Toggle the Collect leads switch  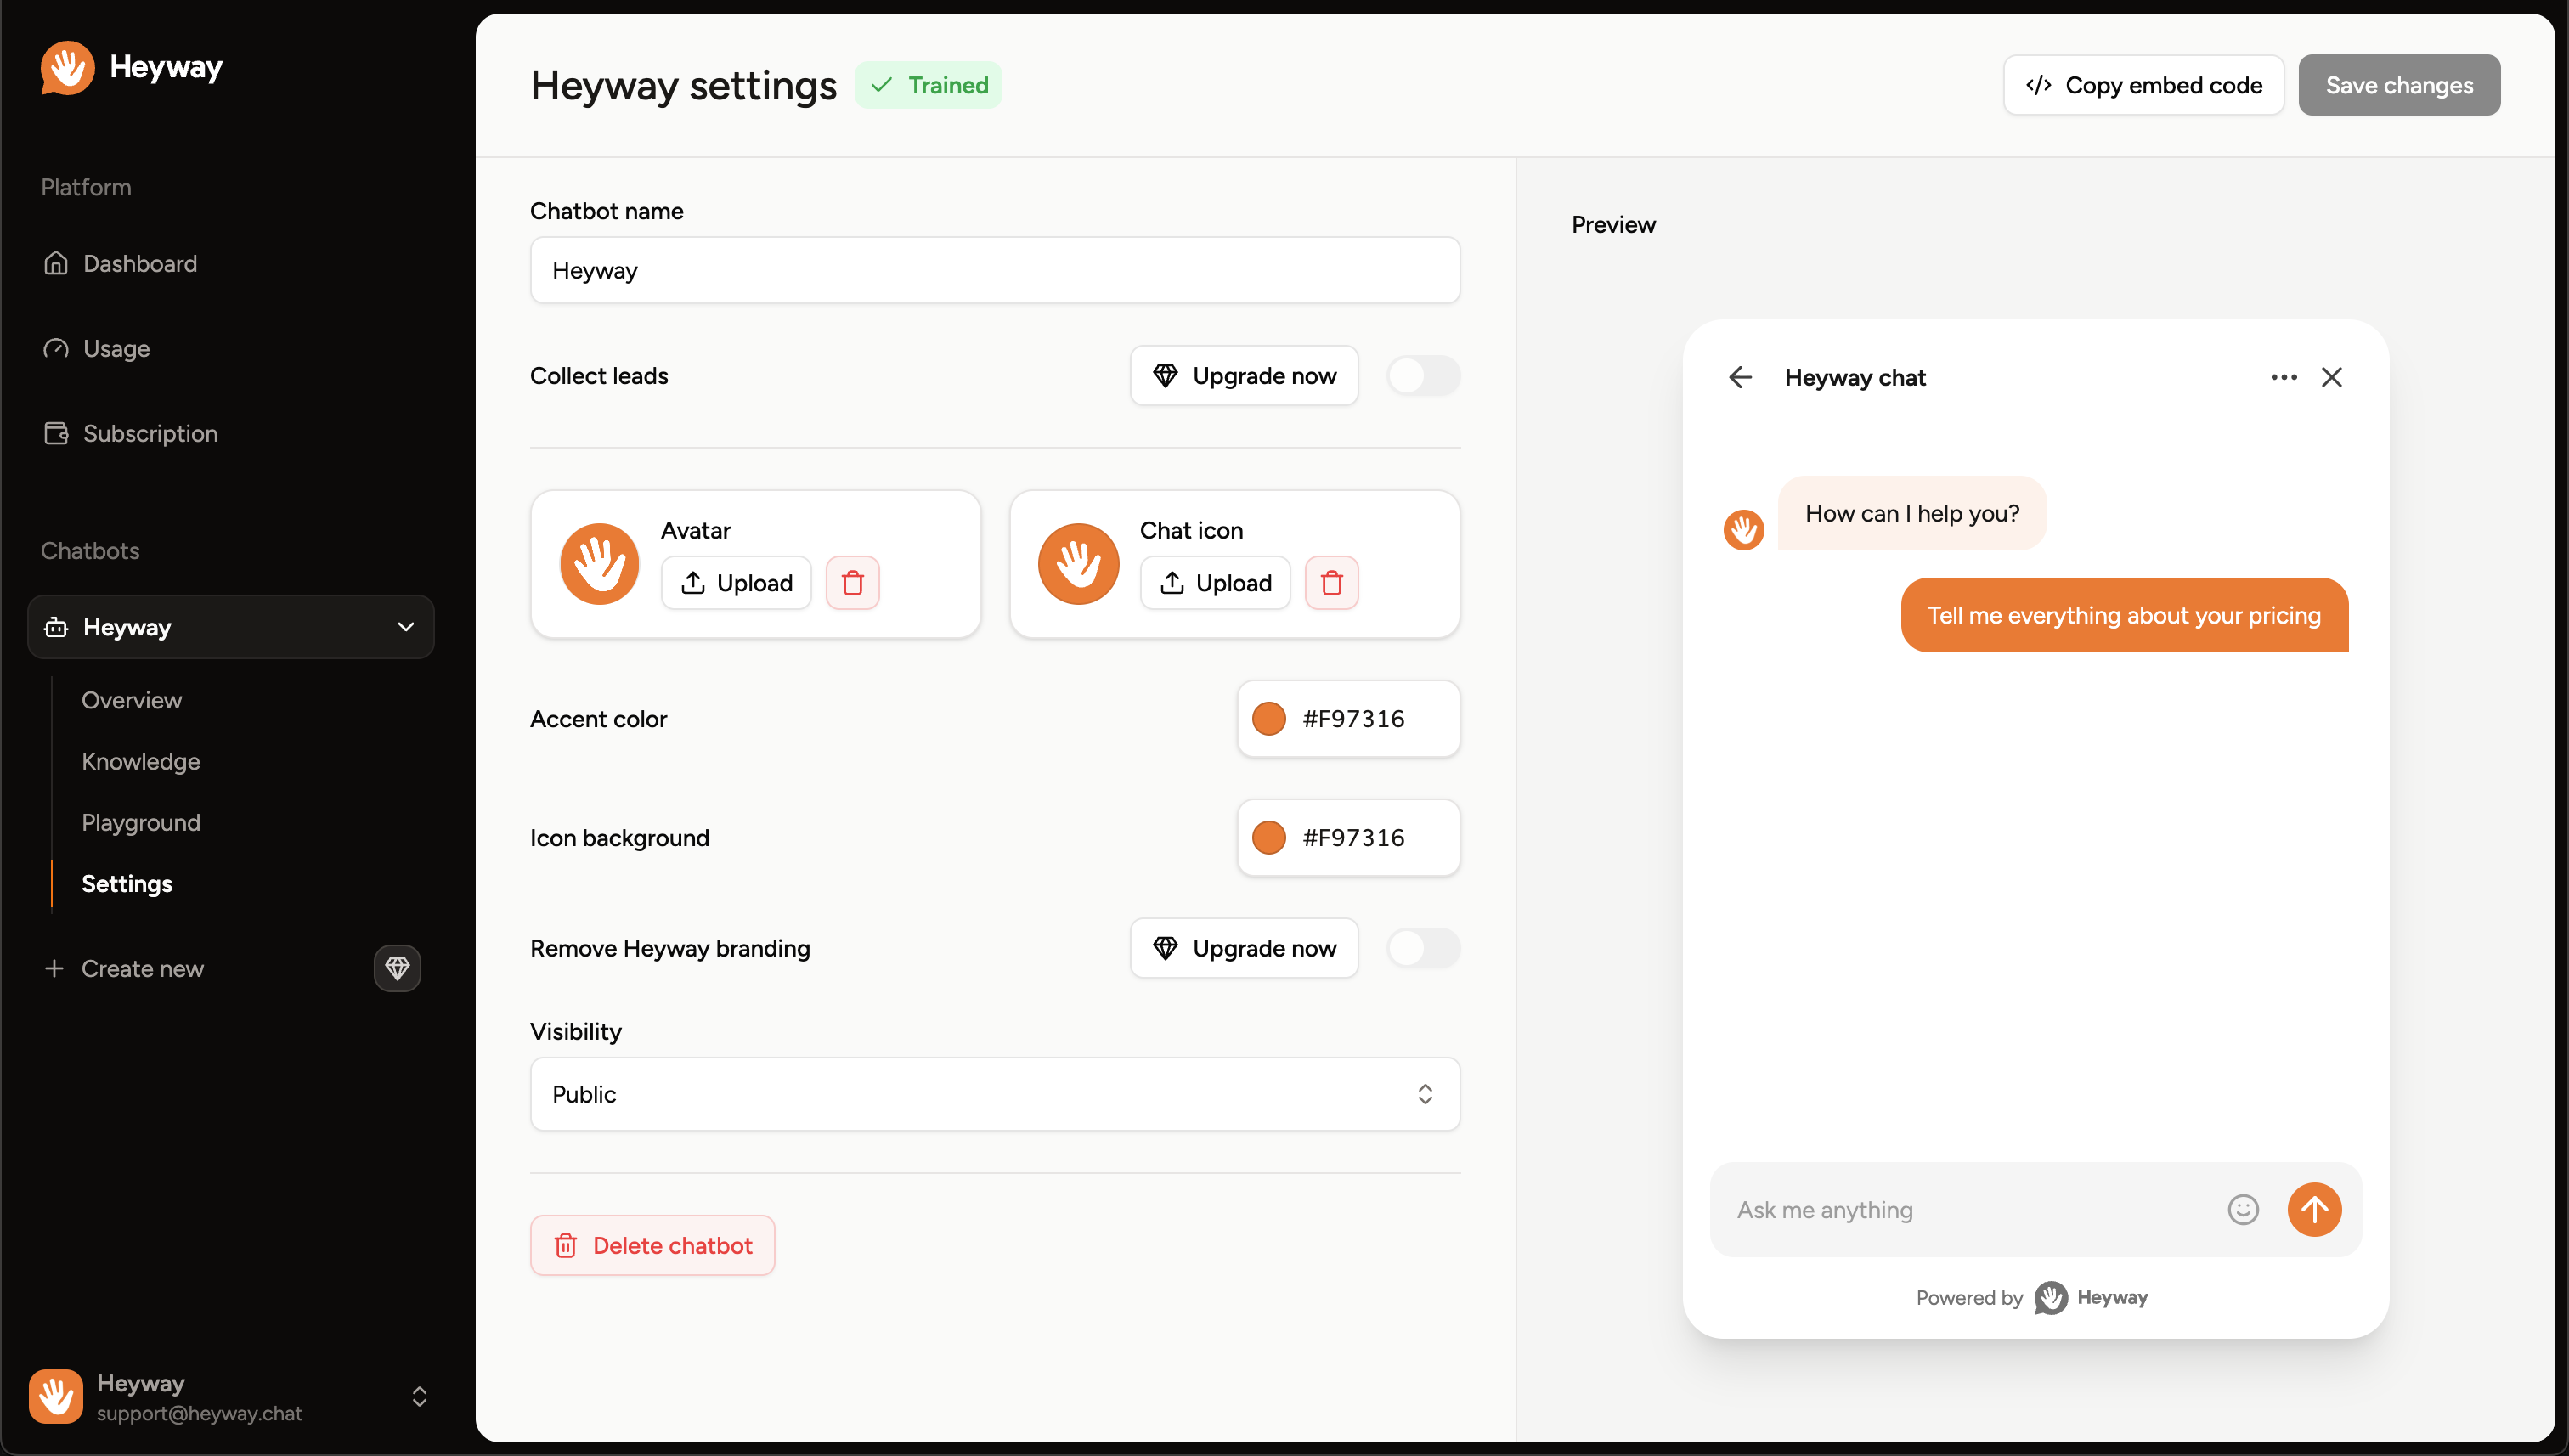click(x=1423, y=376)
